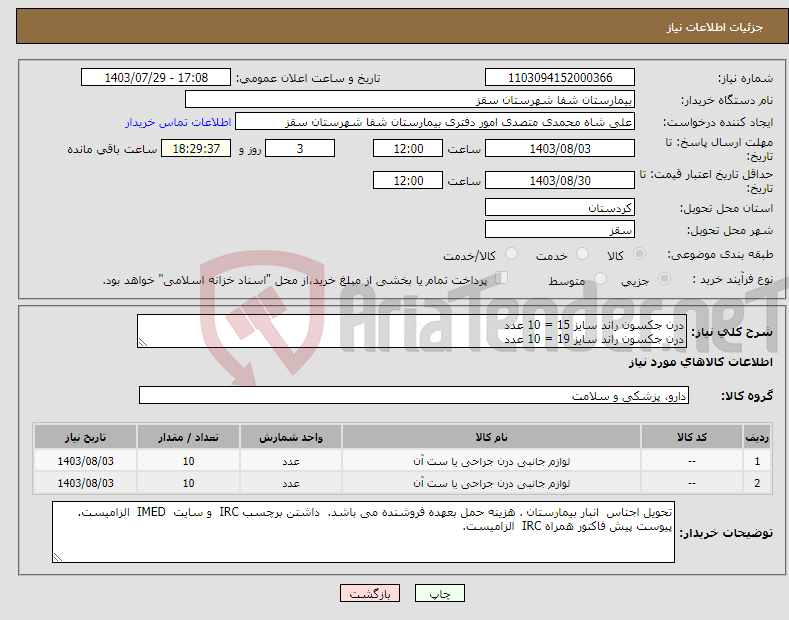The height and width of the screenshot is (620, 789).
Task: Click the تعداد / مقدار column header
Action: coord(188,437)
